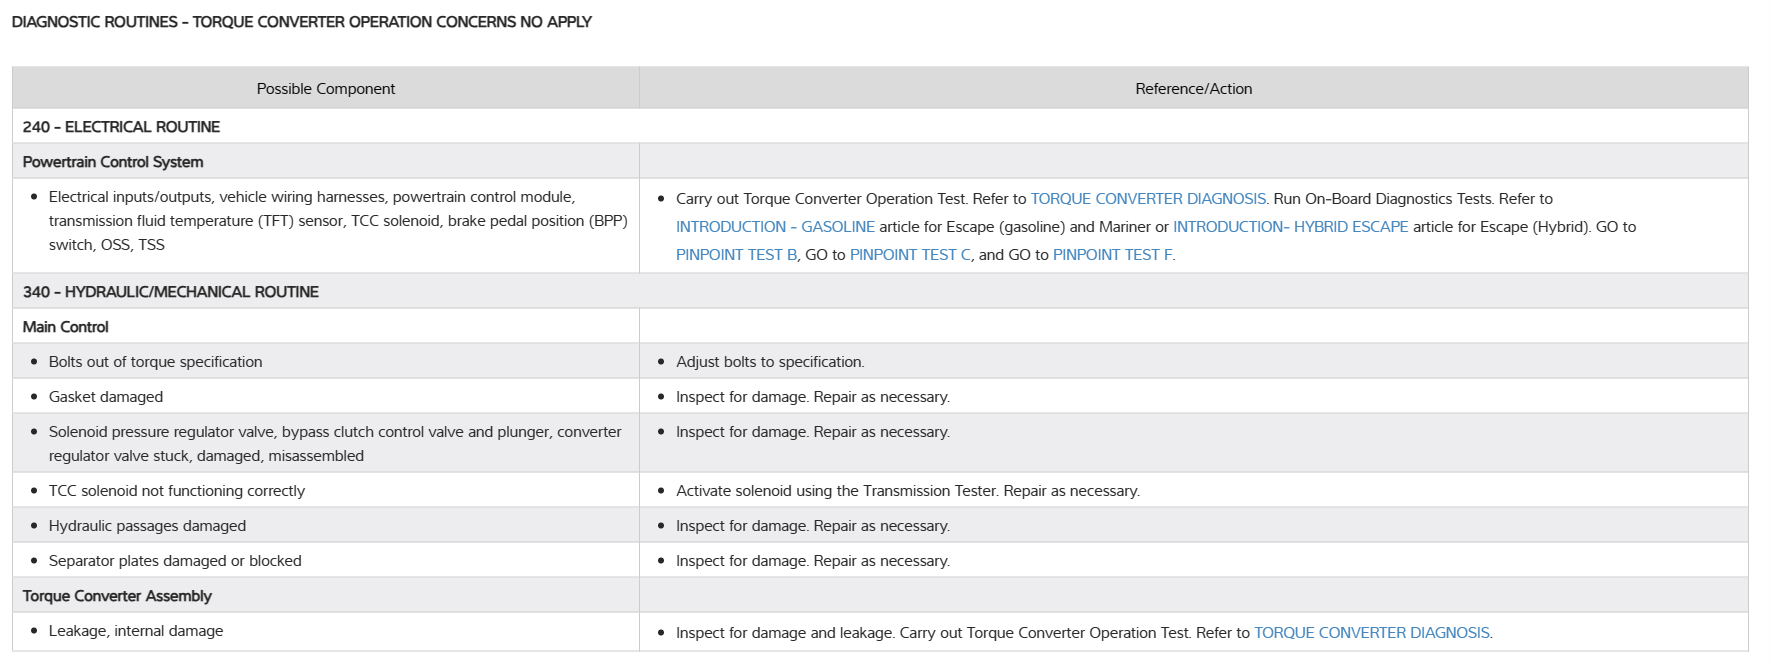Click the Powertrain Control System subheading
Viewport: 1770px width, 667px height.
coord(113,162)
